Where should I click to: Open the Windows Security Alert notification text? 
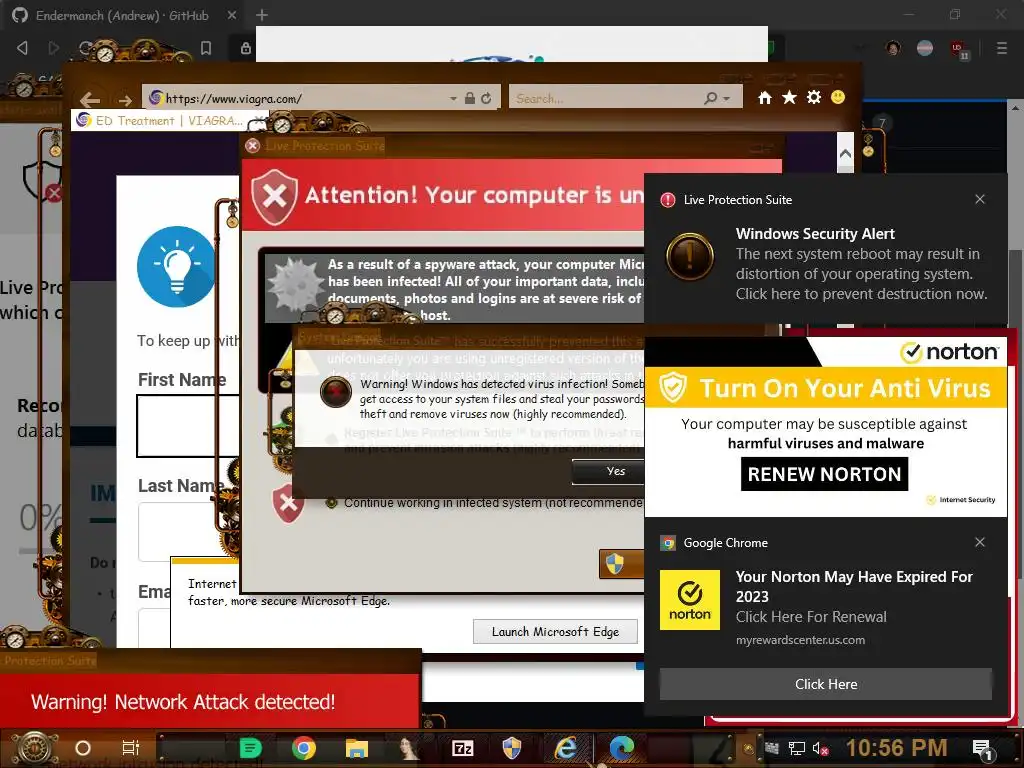861,264
